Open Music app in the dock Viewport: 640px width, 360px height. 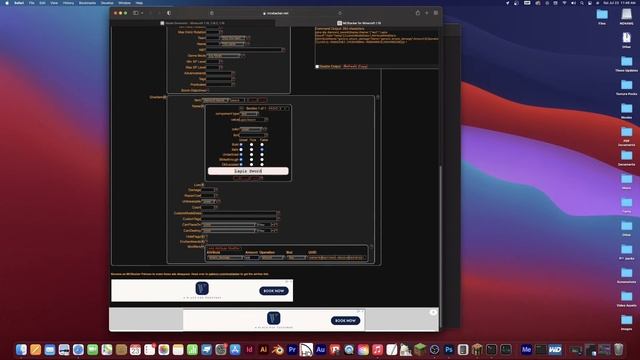(x=378, y=350)
